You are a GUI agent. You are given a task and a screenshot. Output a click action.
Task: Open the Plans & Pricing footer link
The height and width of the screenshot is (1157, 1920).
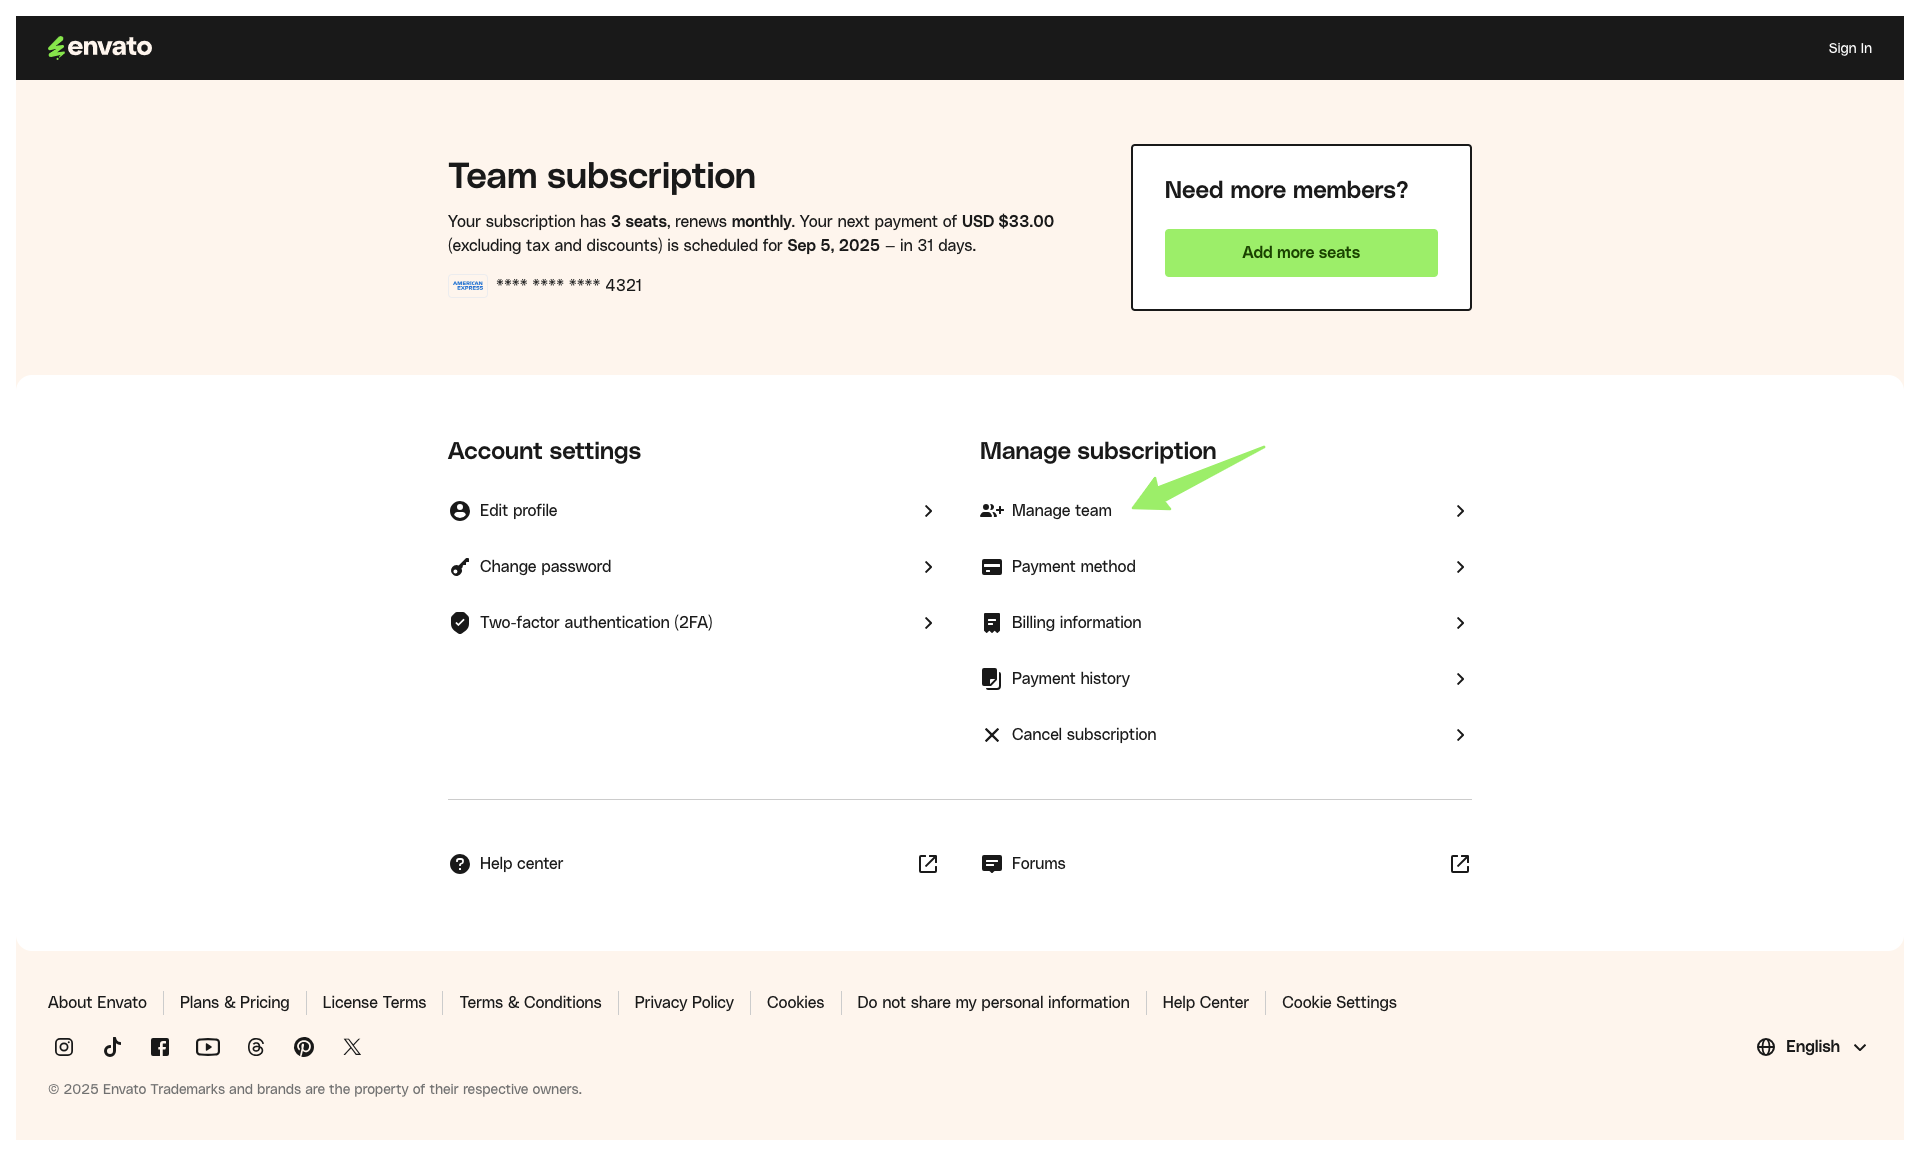coord(234,1002)
